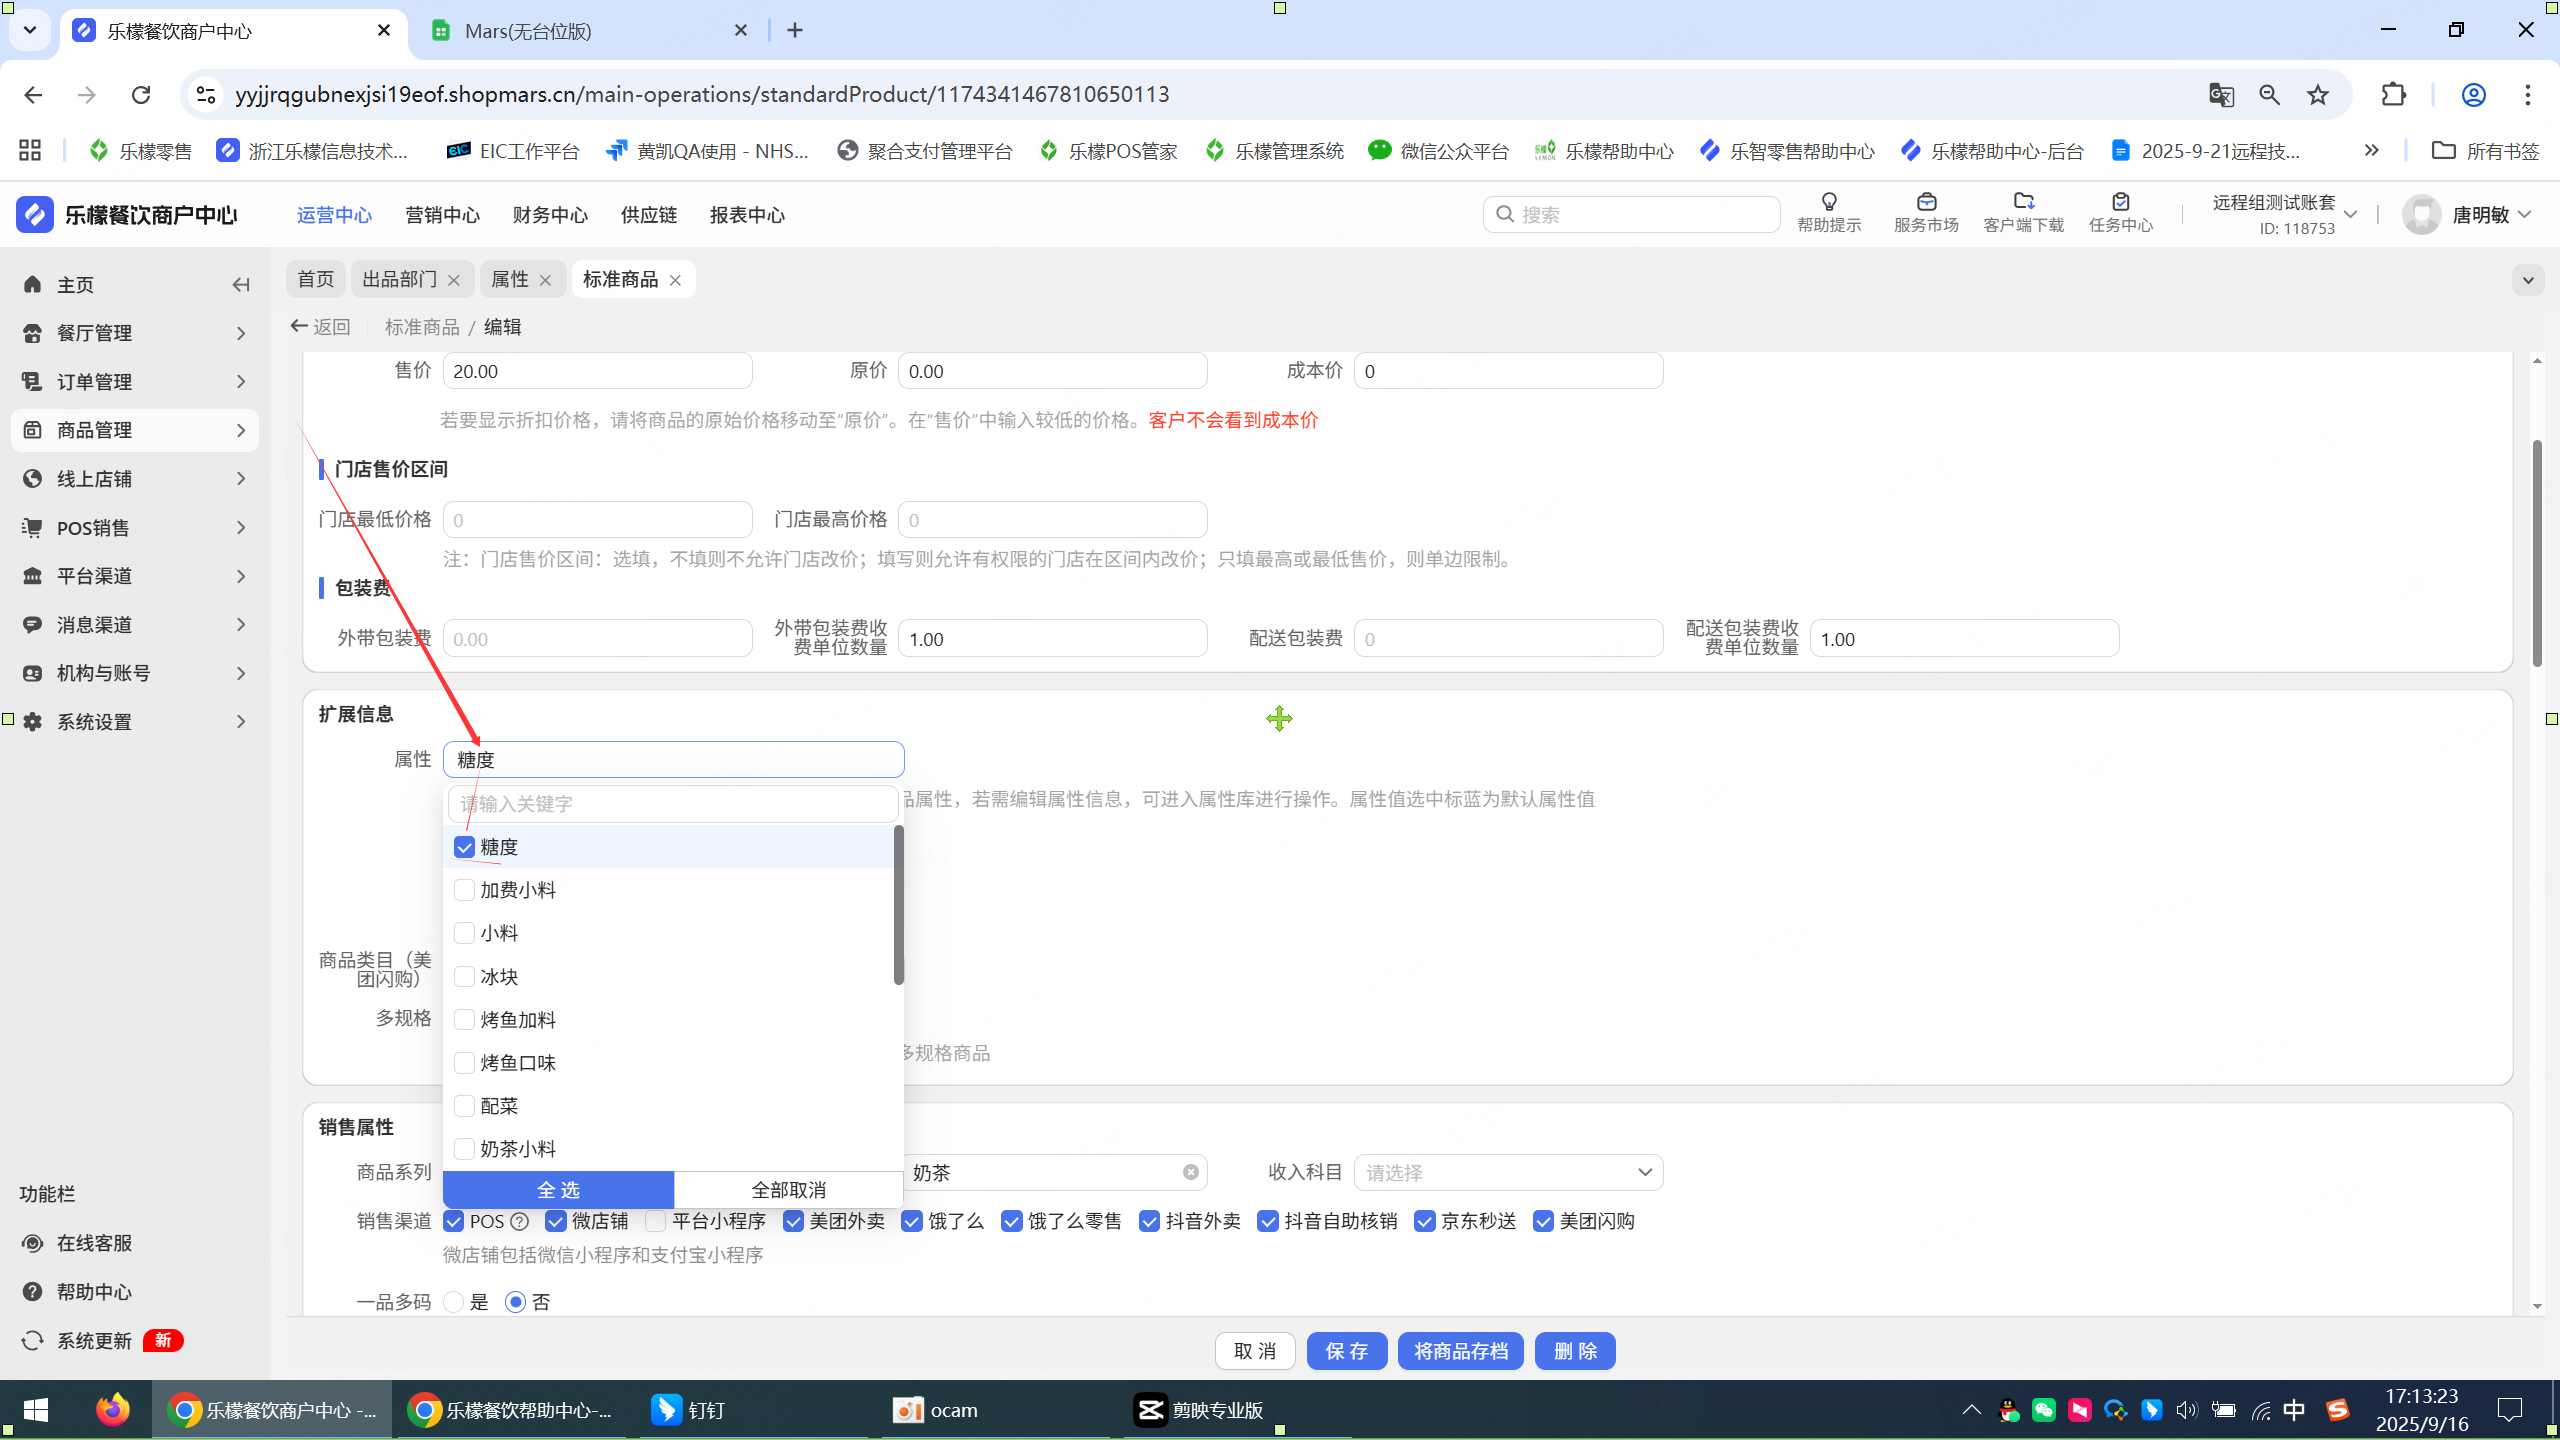Viewport: 2560px width, 1440px height.
Task: Switch to the 首页 tab
Action: 316,279
